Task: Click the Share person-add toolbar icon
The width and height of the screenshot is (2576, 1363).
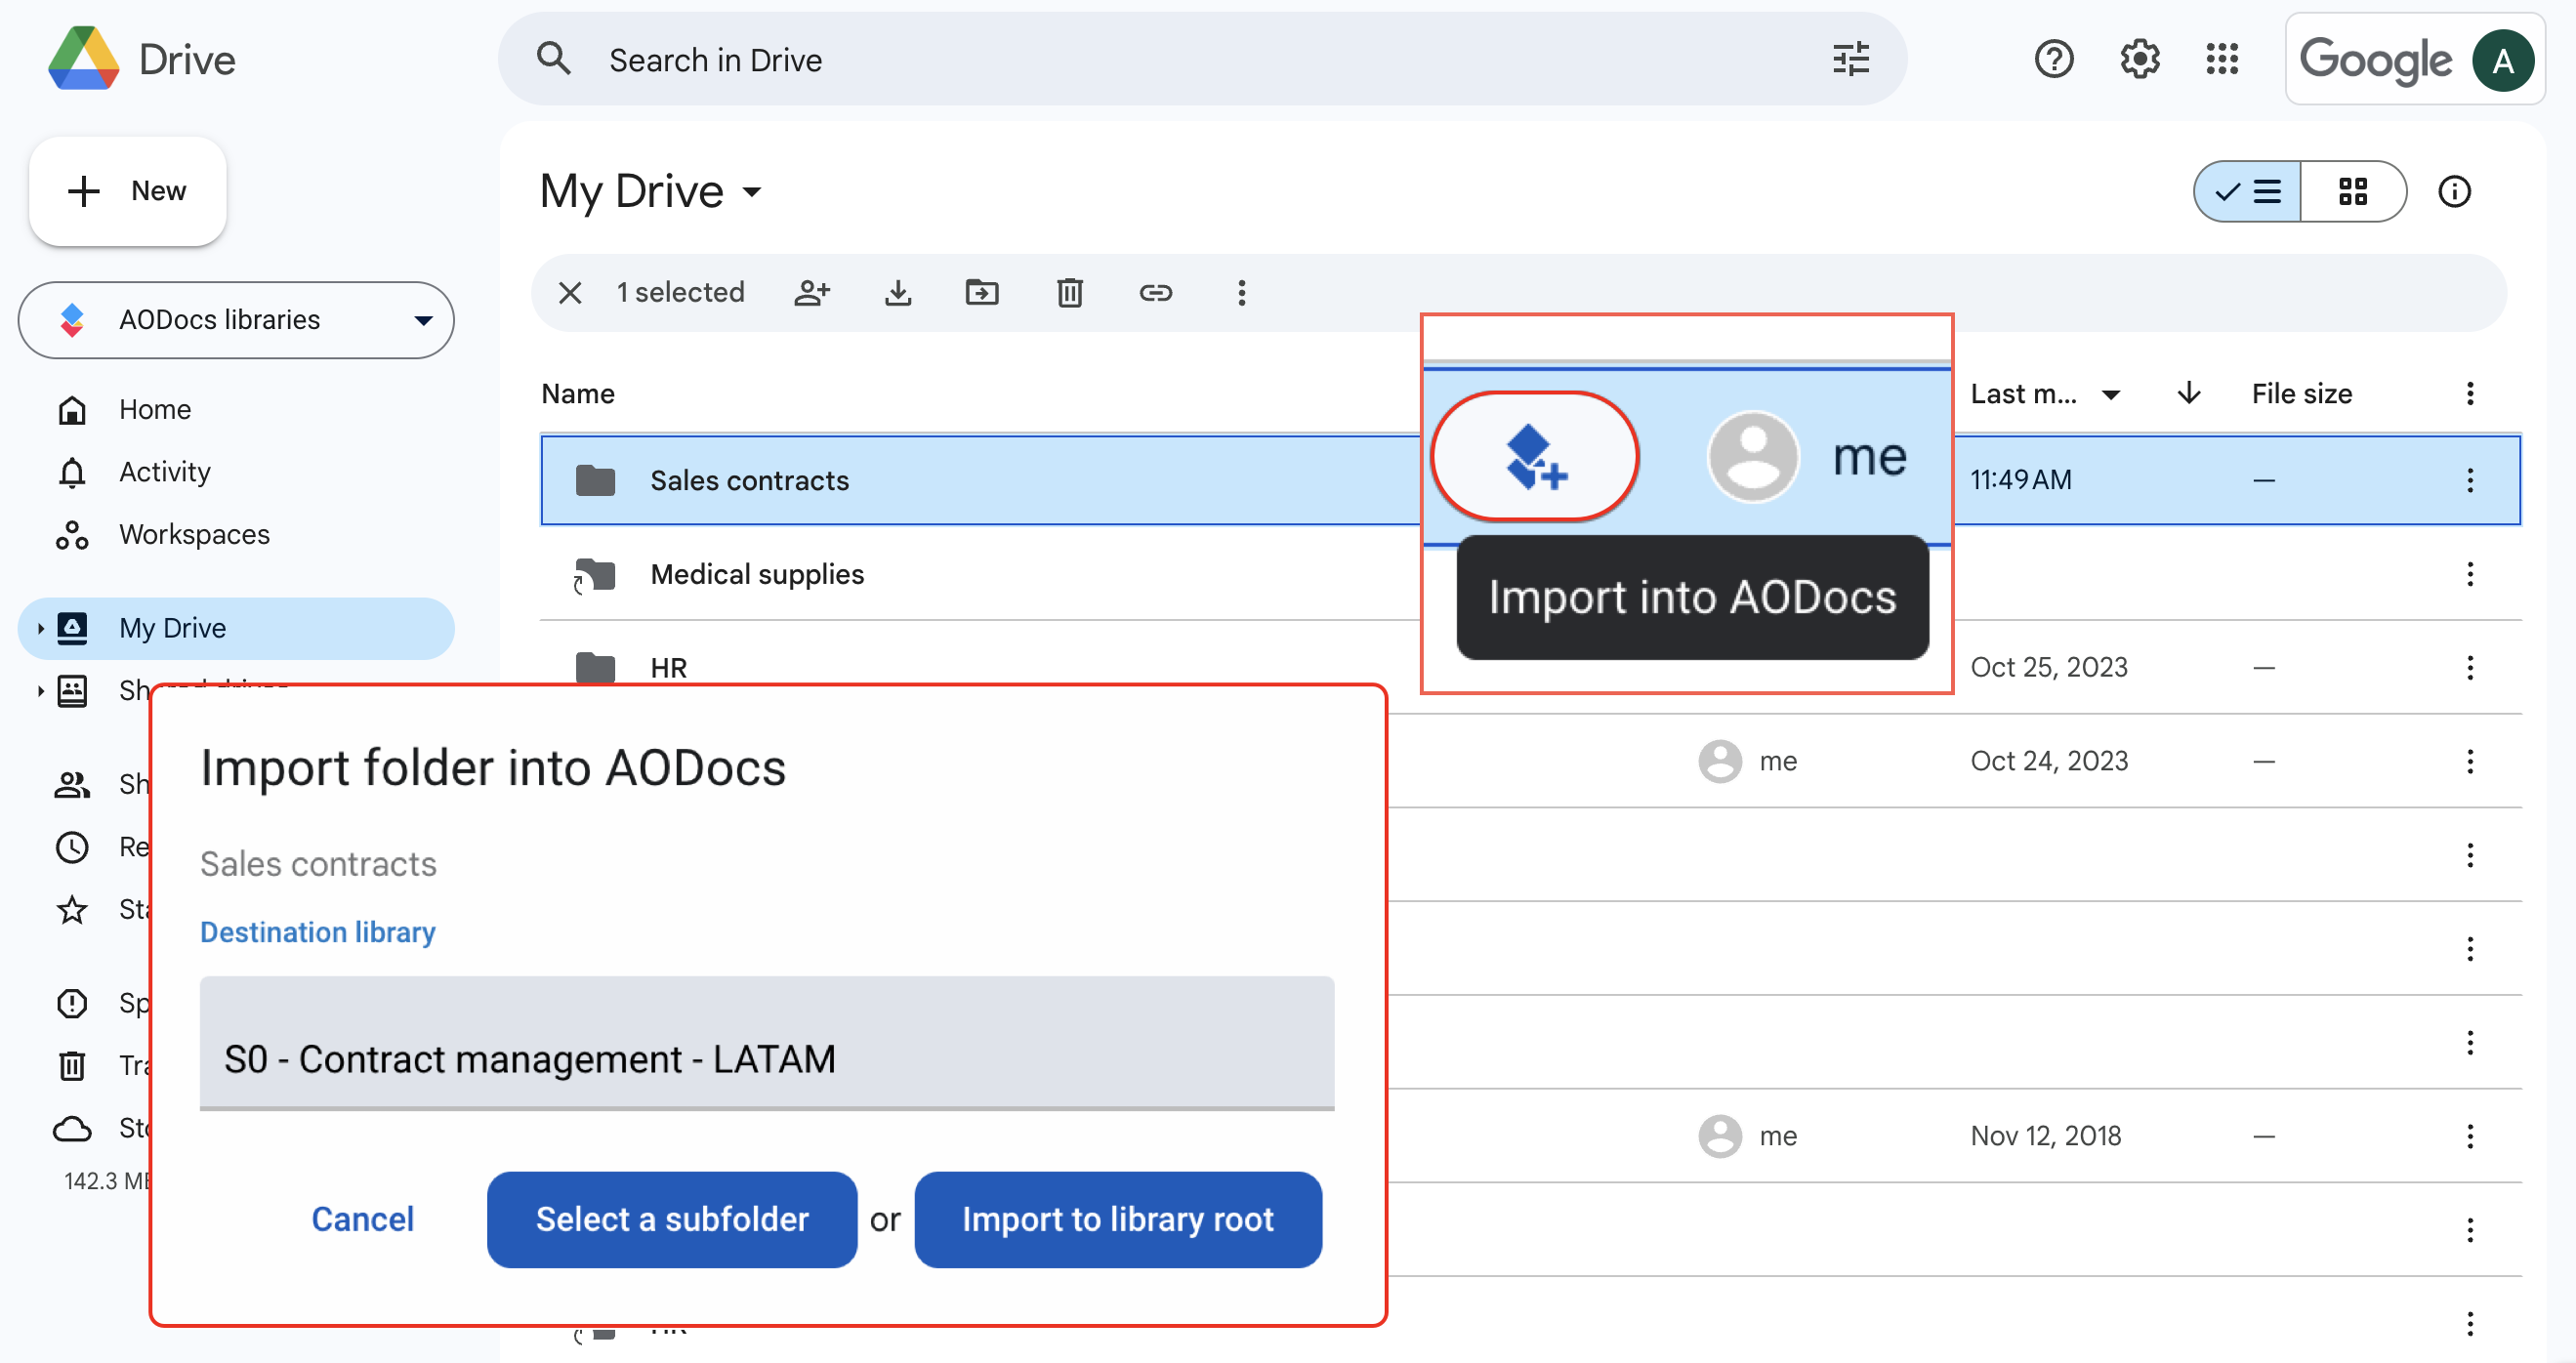Action: tap(812, 293)
